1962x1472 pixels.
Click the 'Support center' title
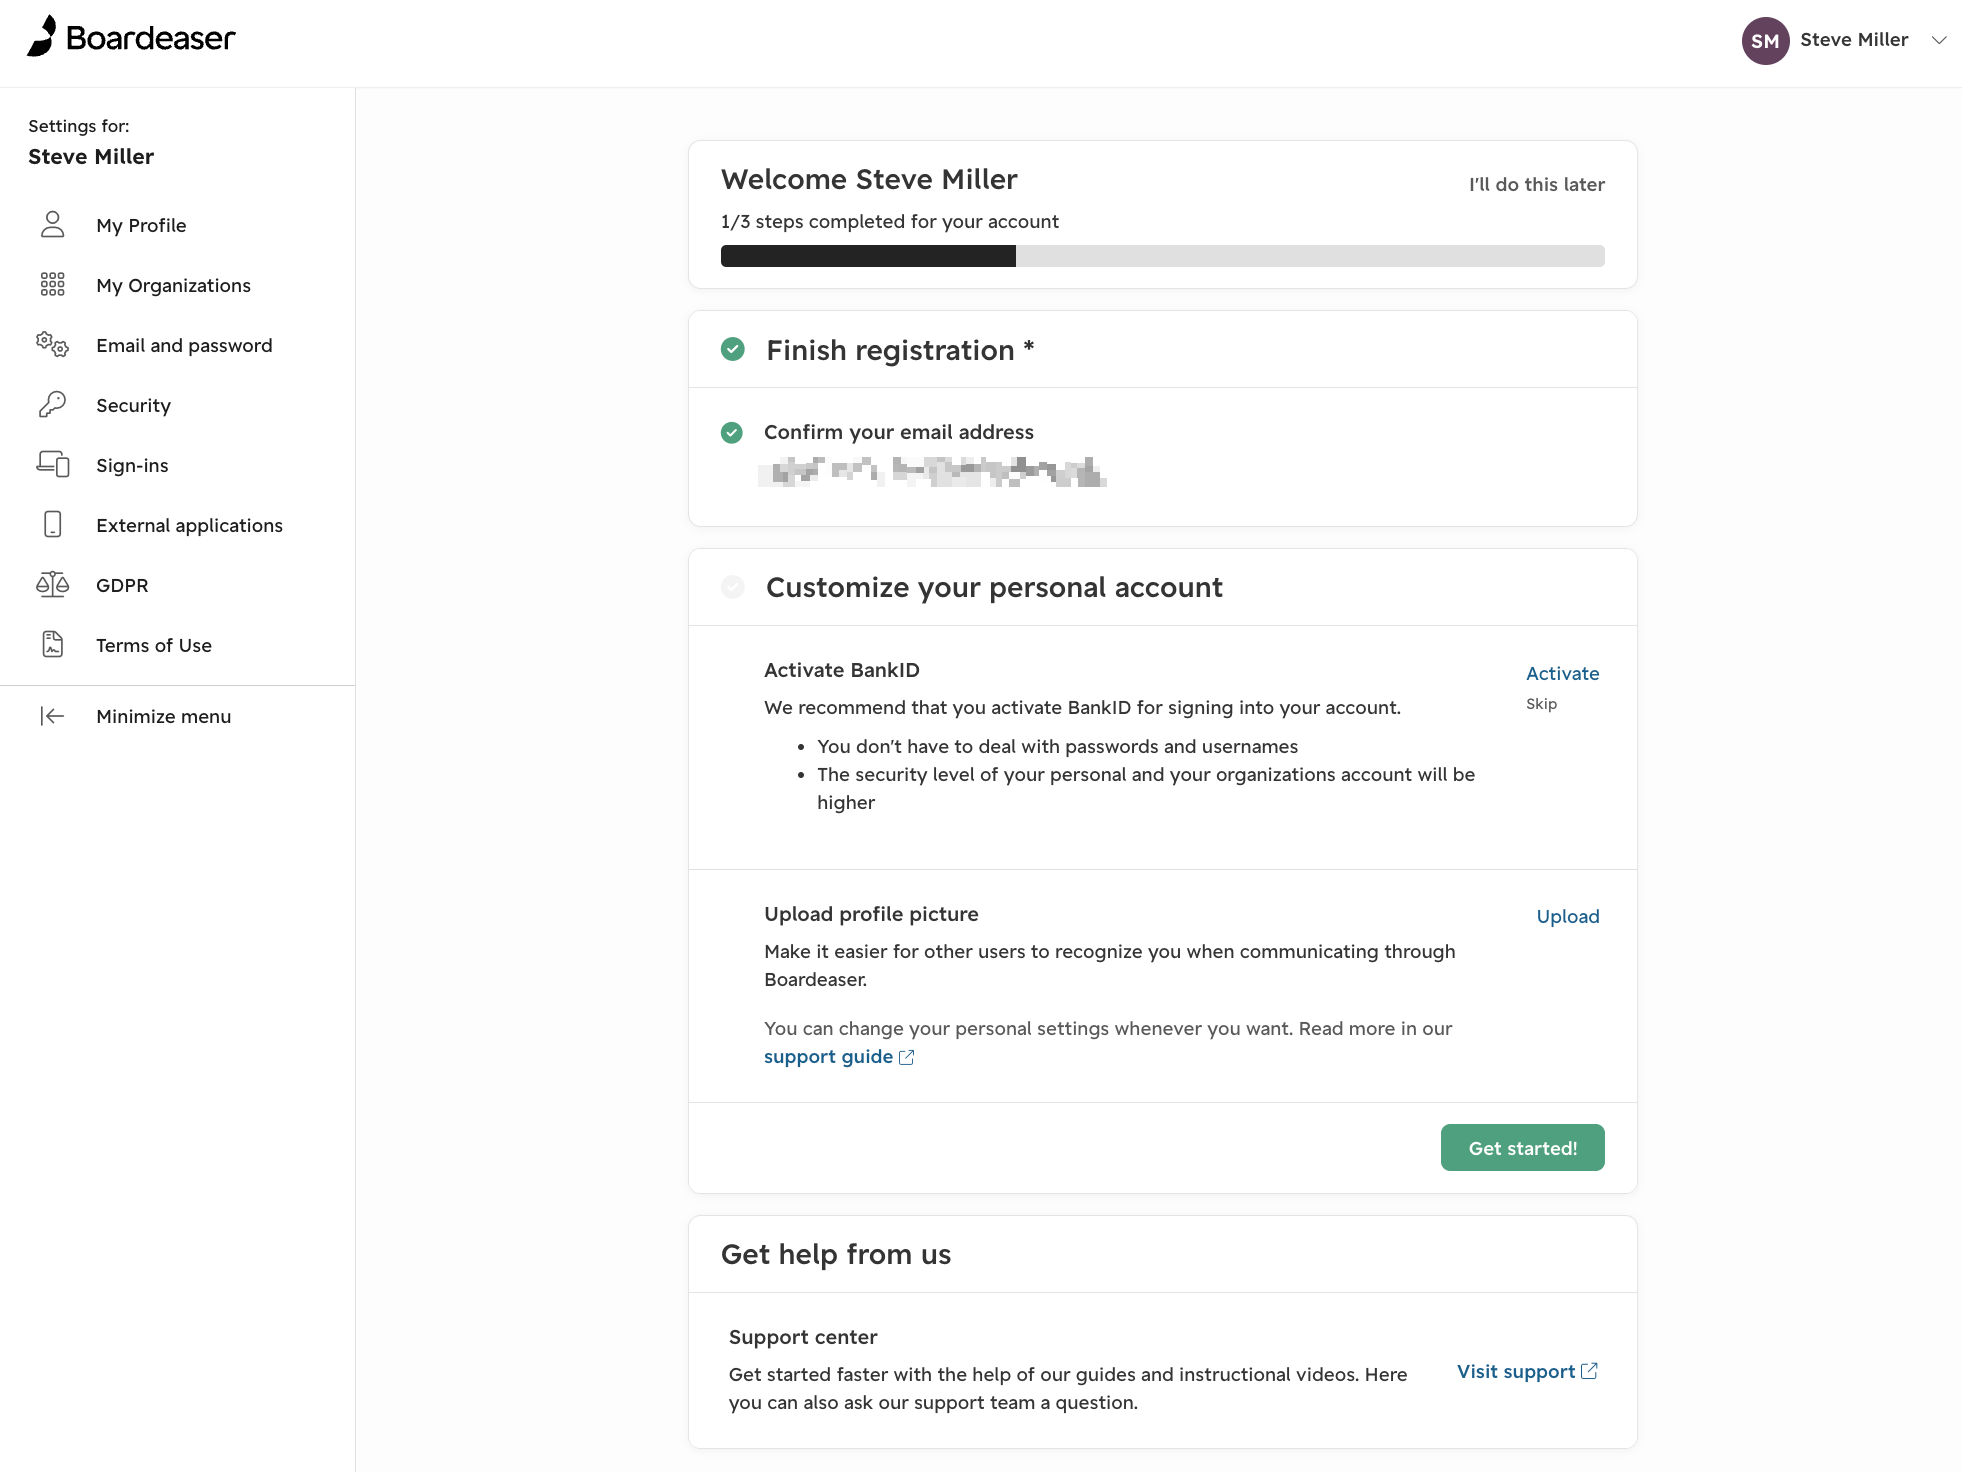click(803, 1338)
